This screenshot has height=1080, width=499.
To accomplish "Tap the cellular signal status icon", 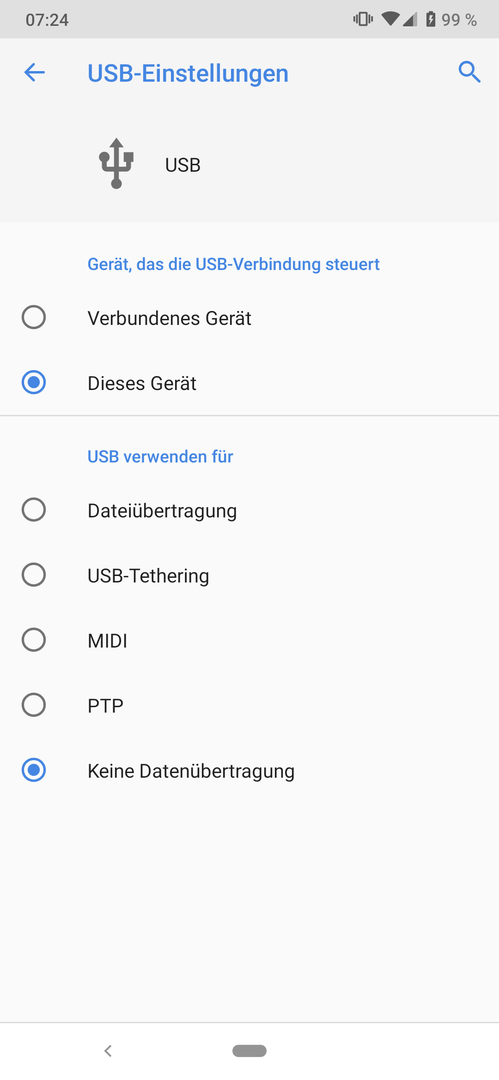I will click(x=410, y=19).
